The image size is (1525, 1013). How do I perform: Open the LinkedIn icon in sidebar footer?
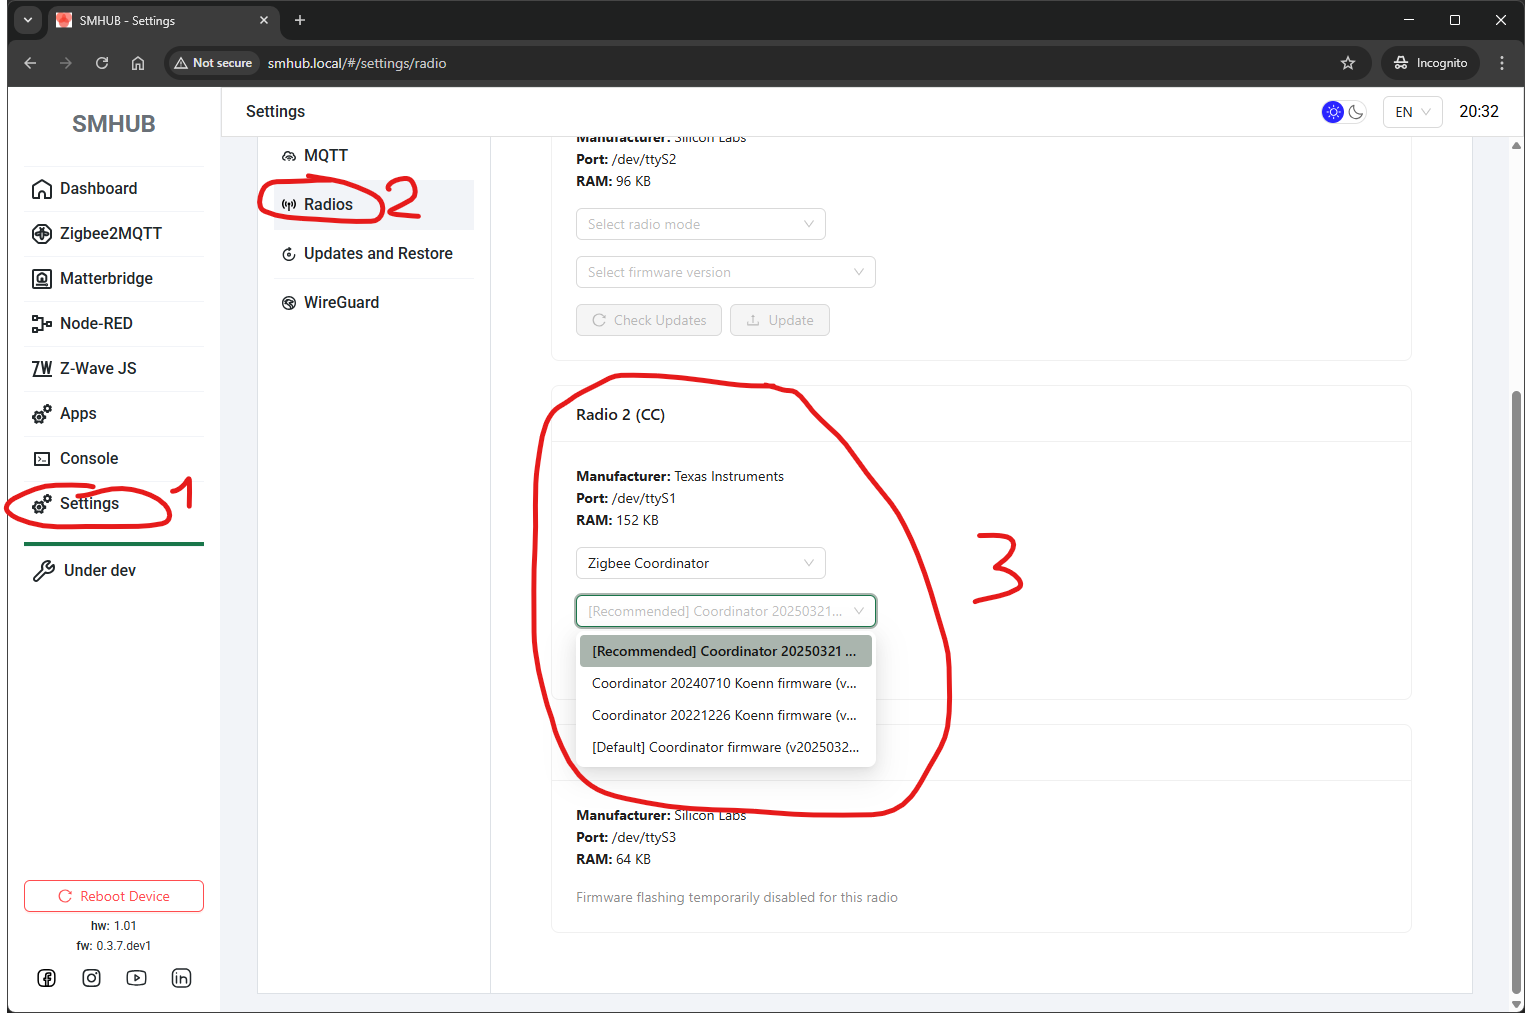coord(181,978)
